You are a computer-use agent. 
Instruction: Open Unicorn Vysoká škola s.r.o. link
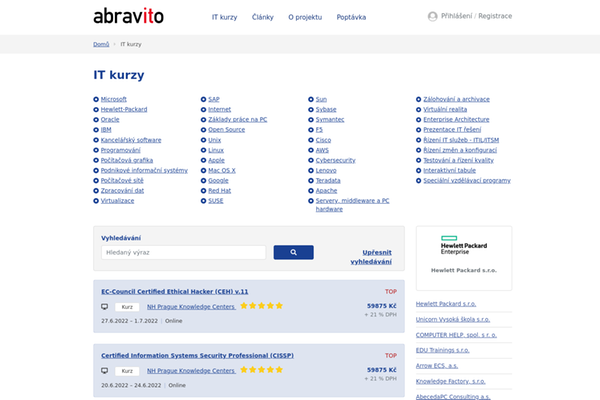point(453,319)
